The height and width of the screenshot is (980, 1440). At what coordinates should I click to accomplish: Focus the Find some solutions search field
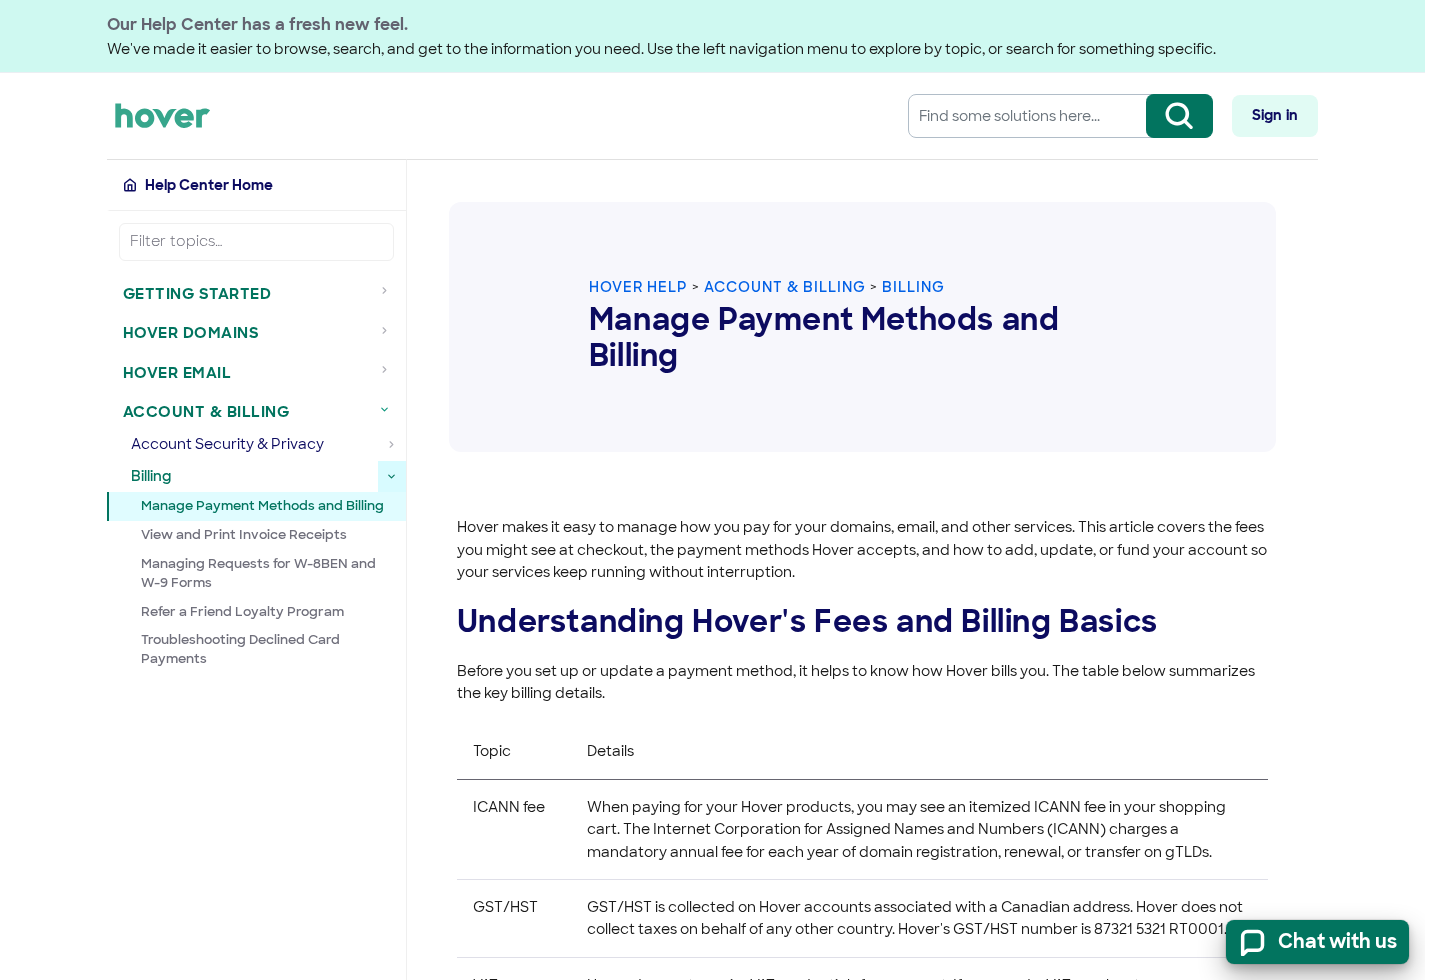tap(1027, 116)
